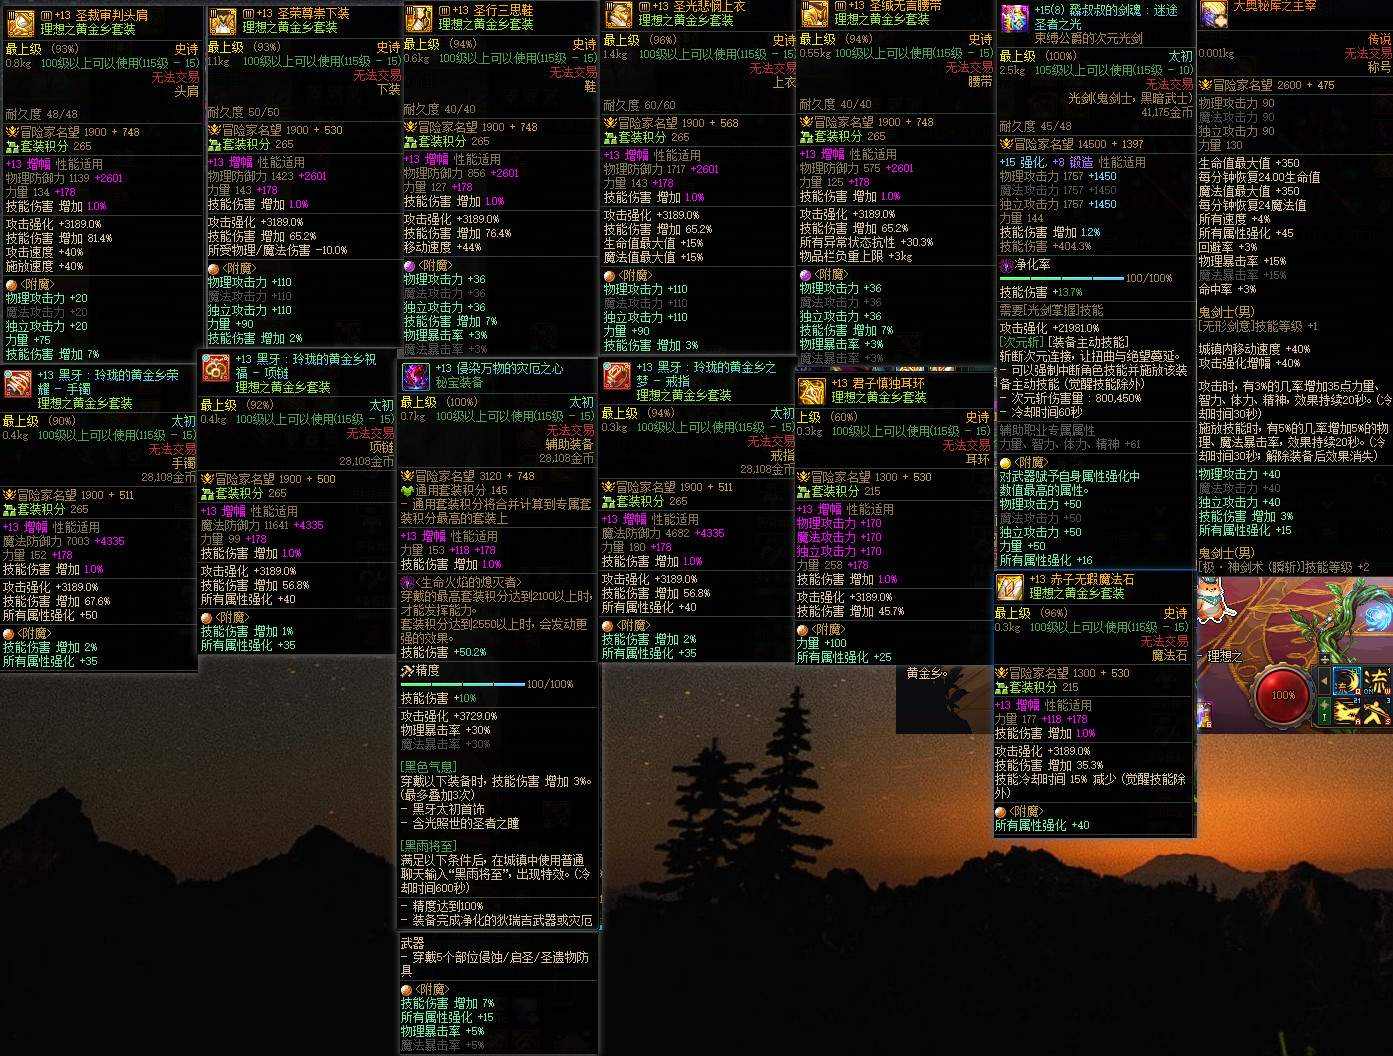Screen dimensions: 1393x1056
Task: Click the 黑牙 戒指 ring item icon
Action: pos(616,376)
